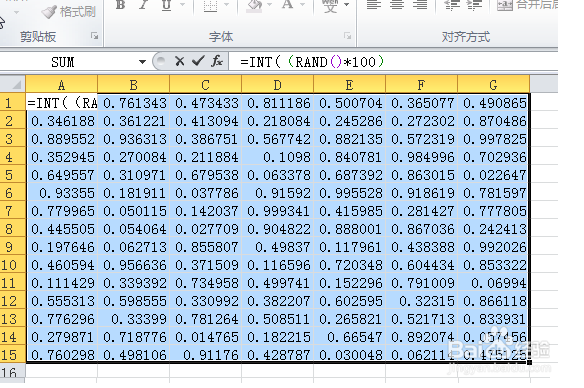This screenshot has width=584, height=388.
Task: Select column G header
Action: pos(493,85)
